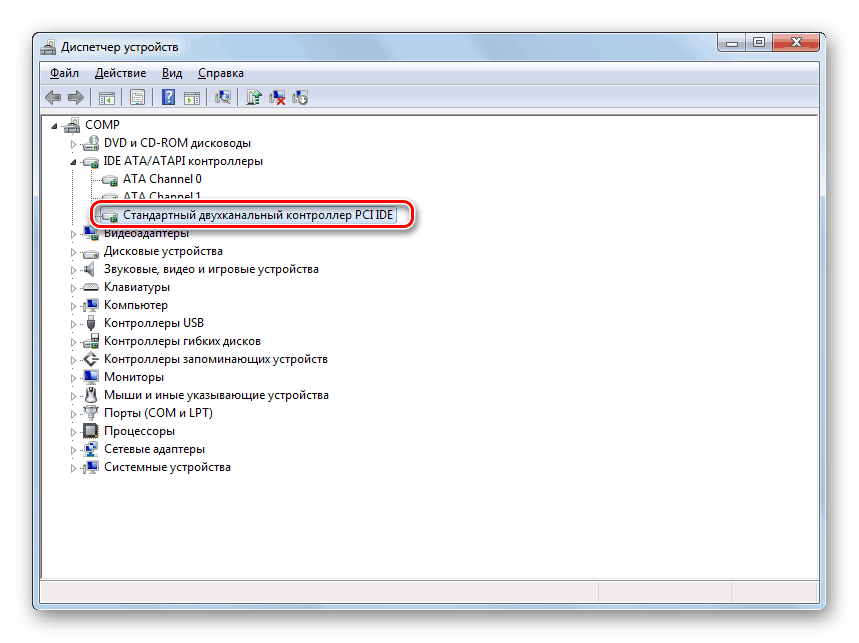Screen dimensions: 859x643
Task: Select the Scan for hardware changes icon
Action: point(222,97)
